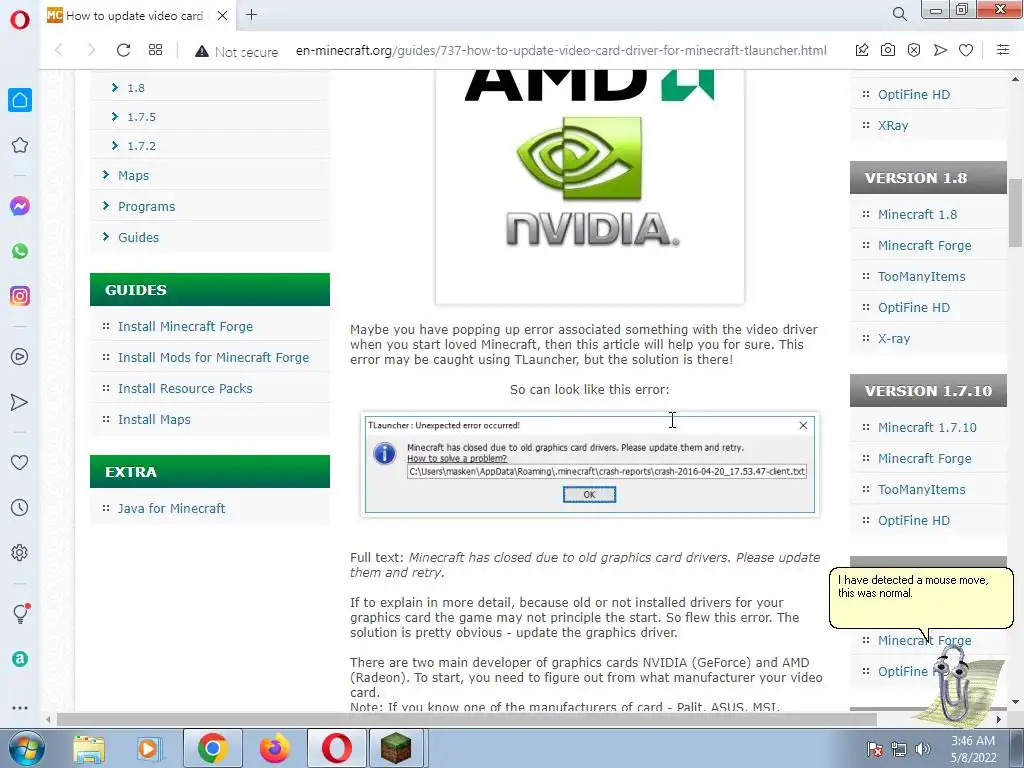The image size is (1024, 768).
Task: Open Opera main menu logo
Action: pyautogui.click(x=20, y=20)
